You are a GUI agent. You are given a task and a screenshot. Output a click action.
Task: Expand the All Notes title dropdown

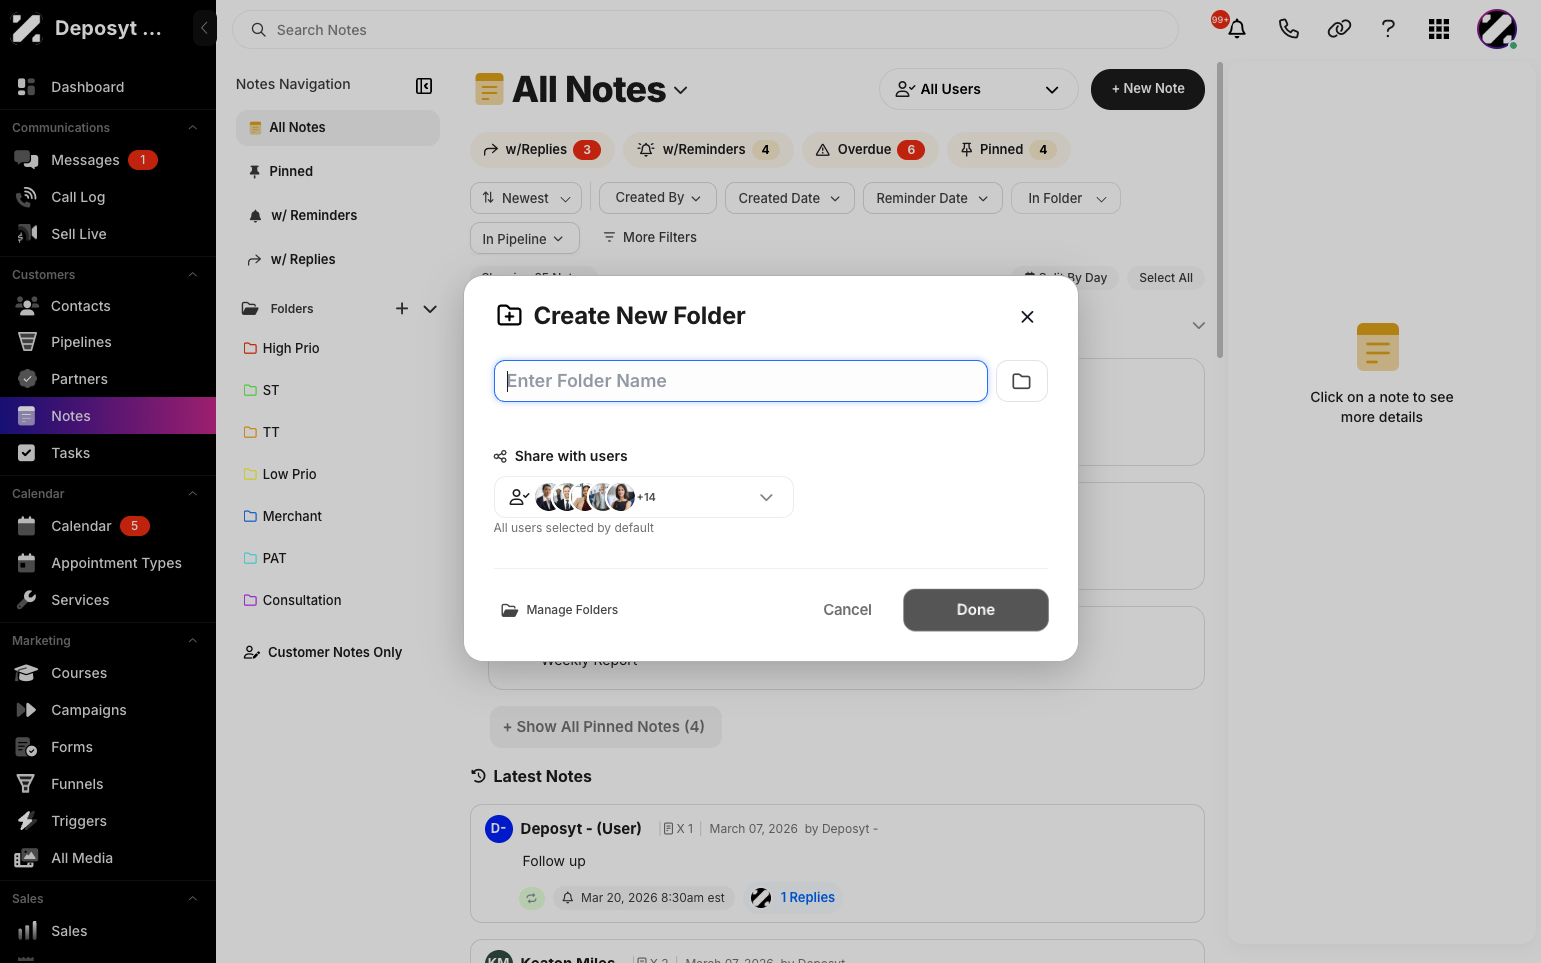coord(681,90)
